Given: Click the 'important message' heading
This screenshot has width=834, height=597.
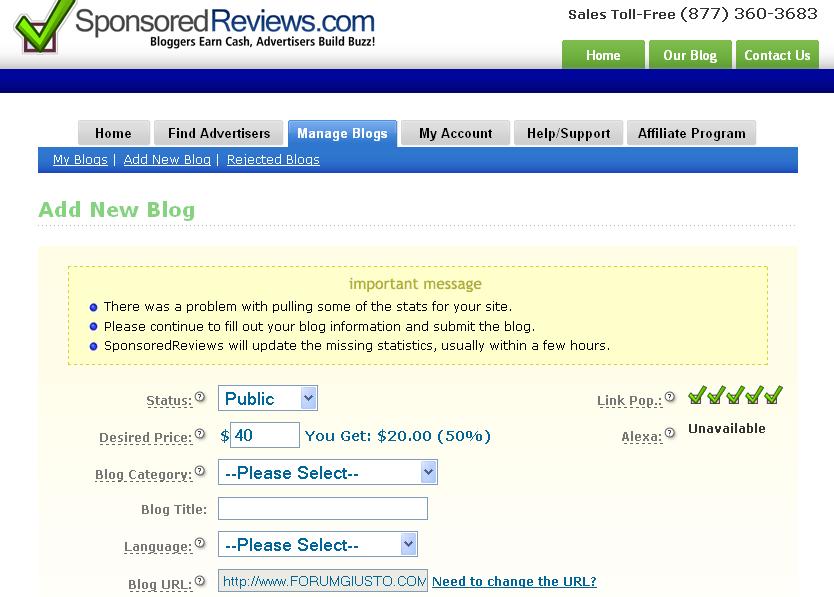Looking at the screenshot, I should point(415,284).
